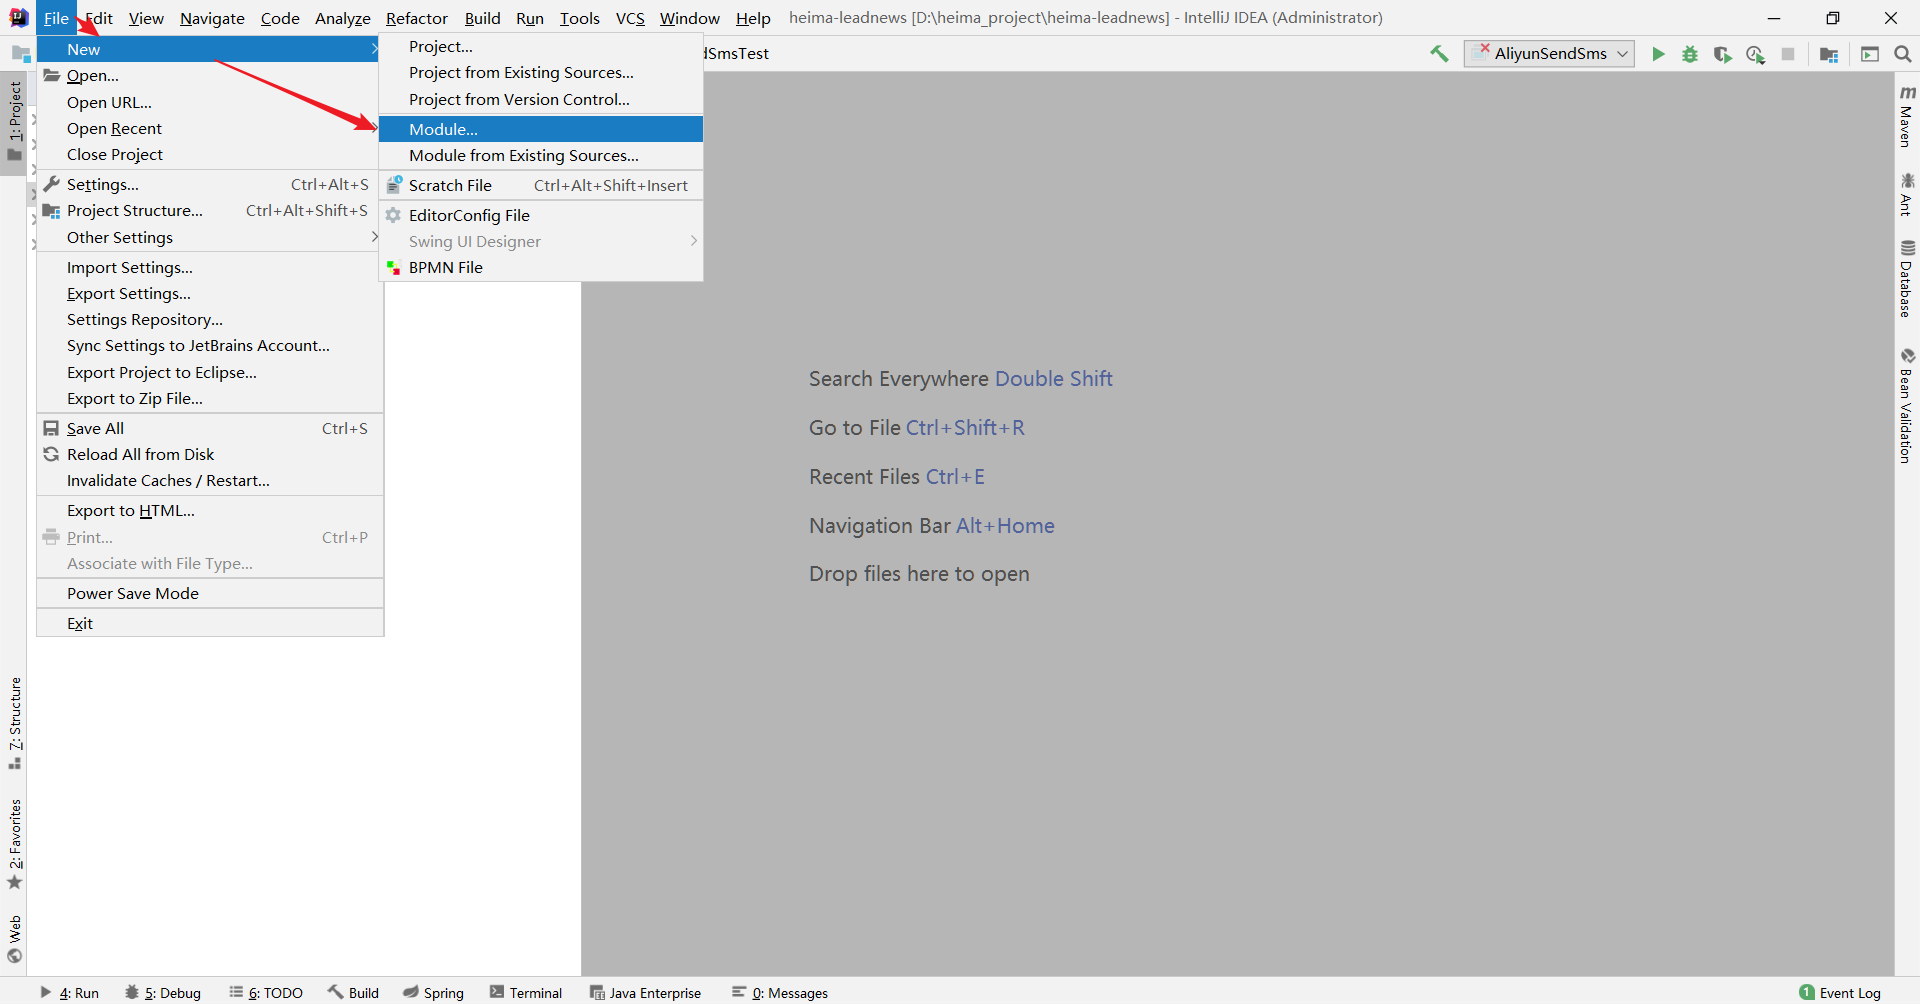Open the Event Log
This screenshot has height=1004, width=1920.
point(1840,992)
